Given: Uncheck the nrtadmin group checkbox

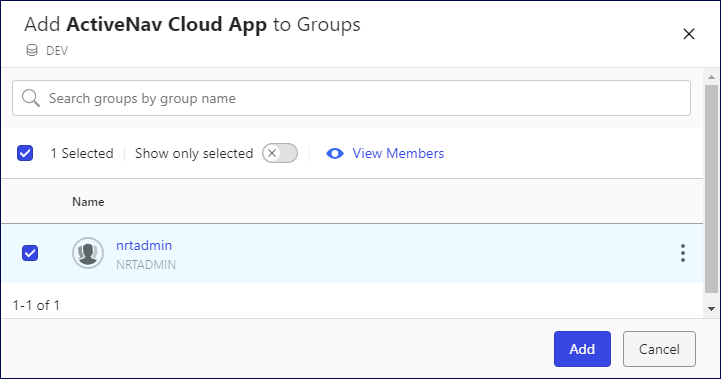Looking at the screenshot, I should [30, 253].
